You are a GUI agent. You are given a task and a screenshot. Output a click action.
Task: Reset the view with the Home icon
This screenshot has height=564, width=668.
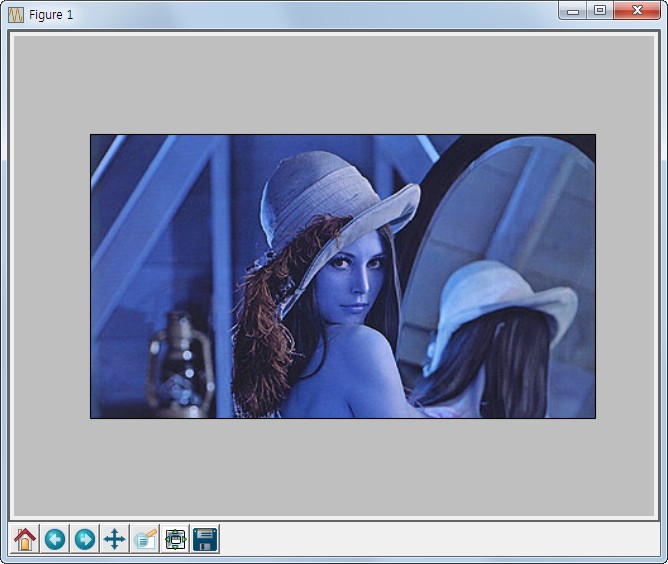[x=25, y=539]
